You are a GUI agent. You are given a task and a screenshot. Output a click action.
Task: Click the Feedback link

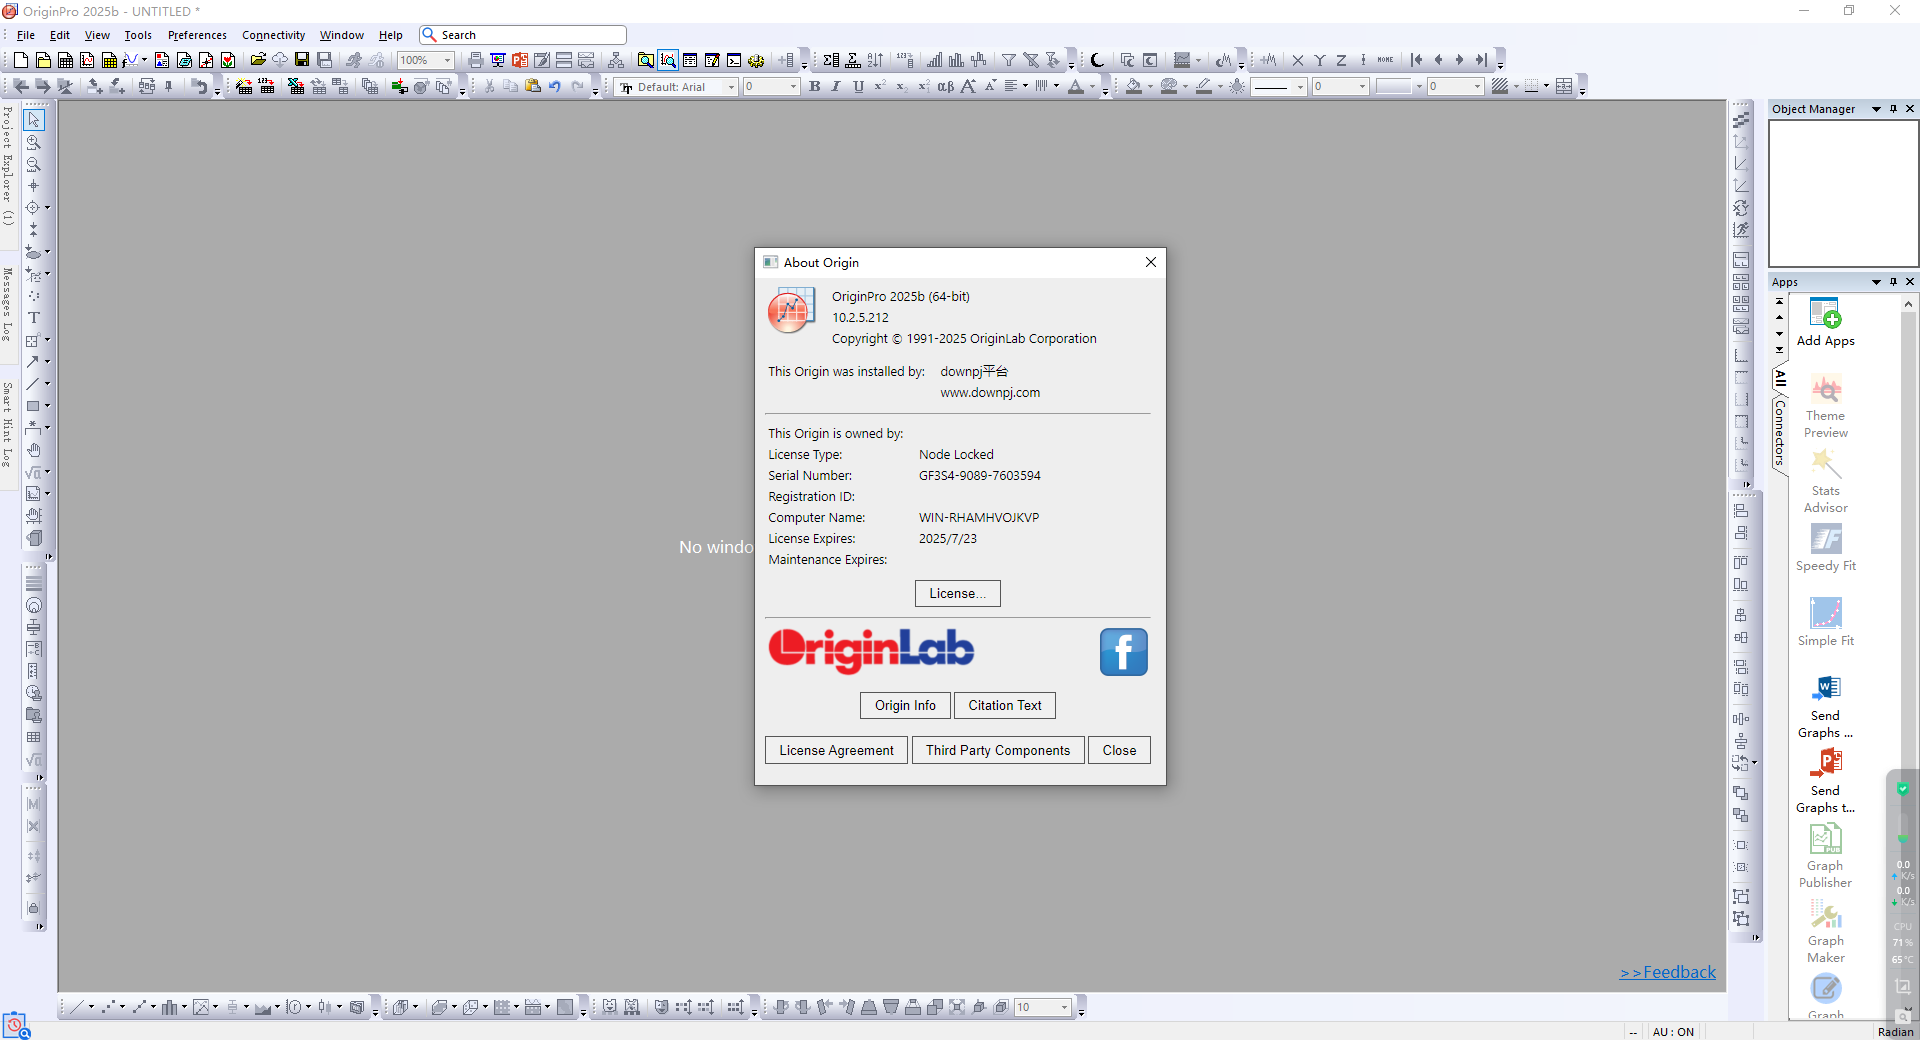click(1668, 972)
